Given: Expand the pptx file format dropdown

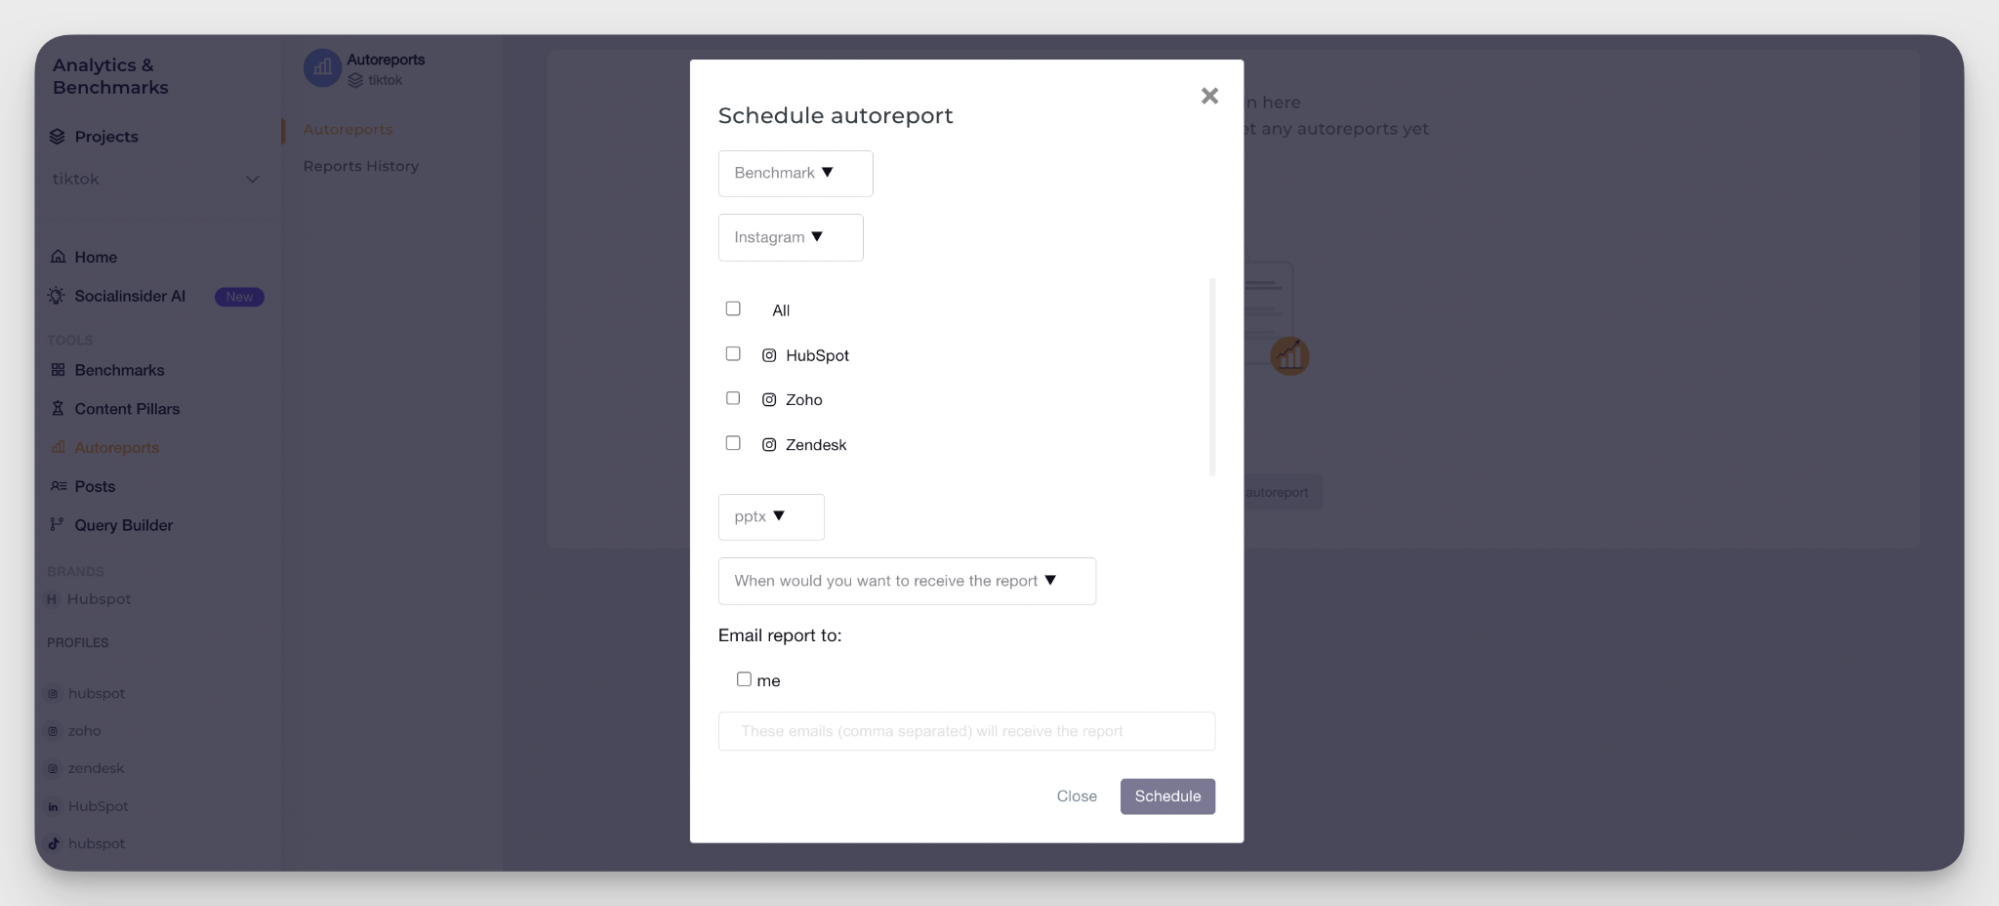Looking at the screenshot, I should [770, 516].
